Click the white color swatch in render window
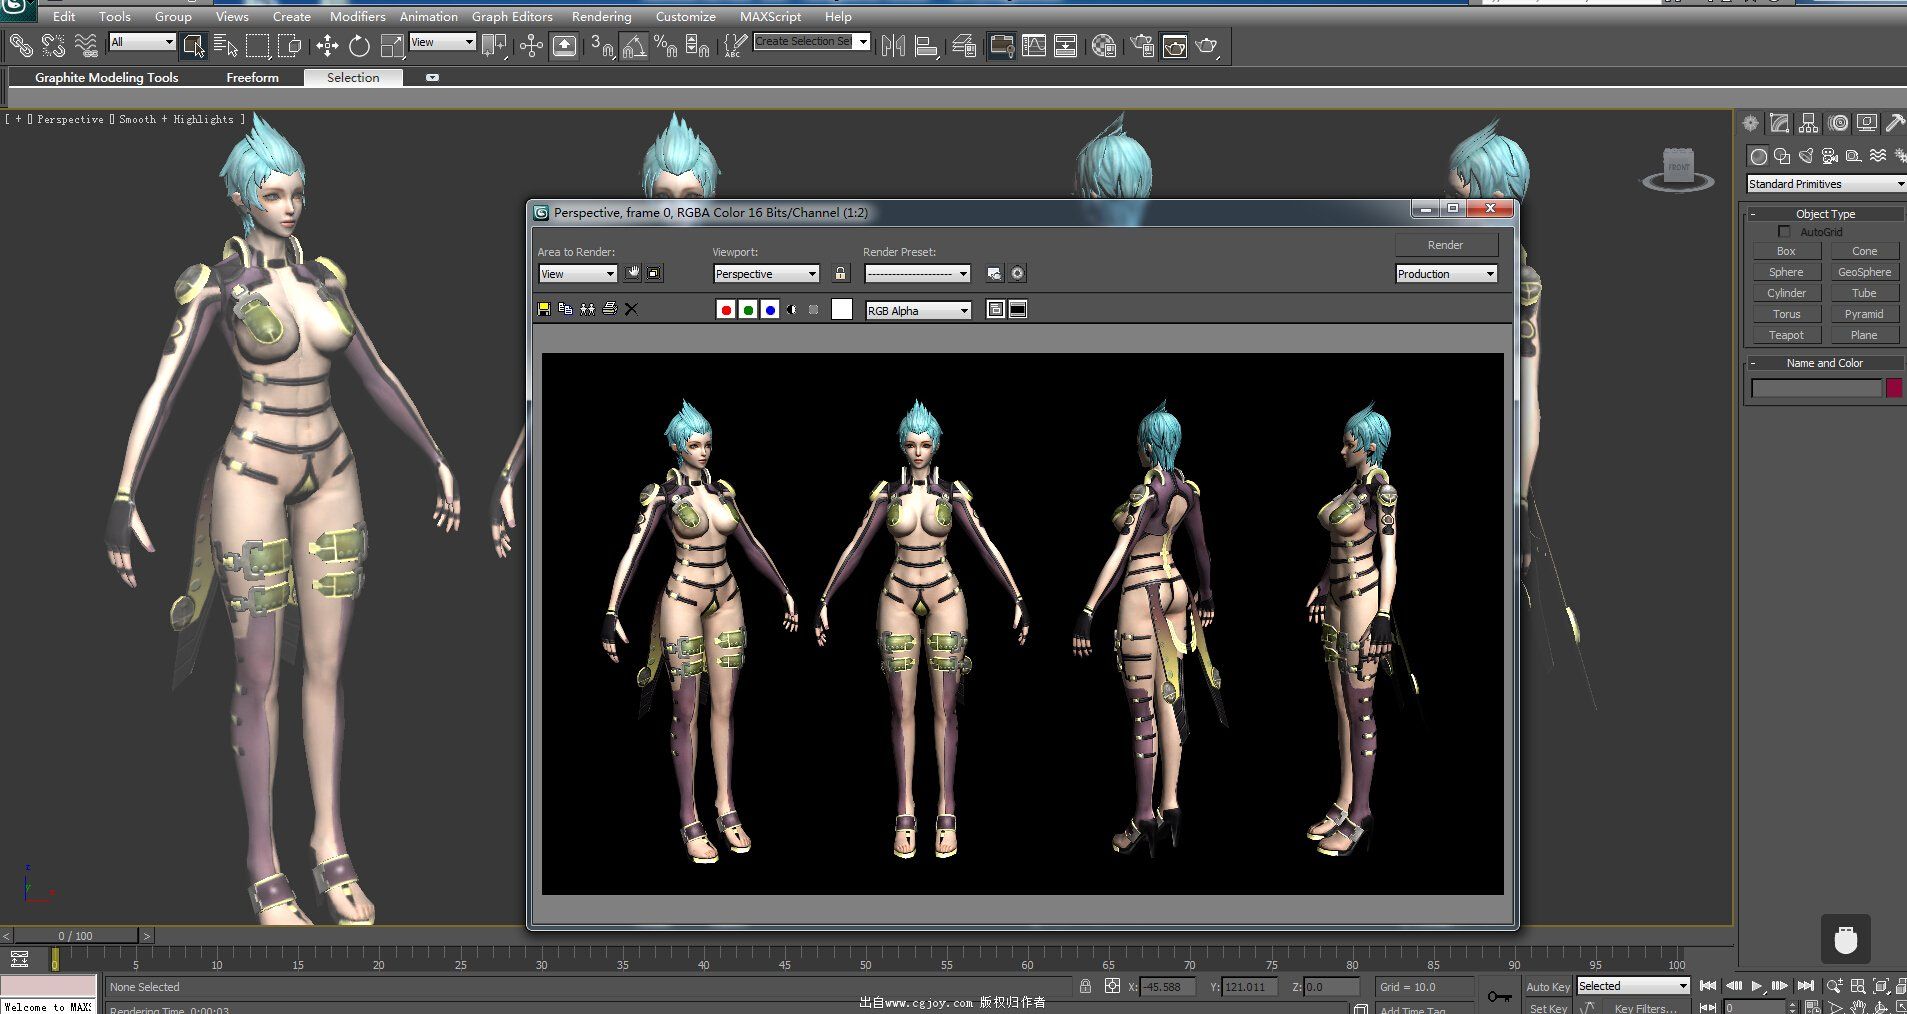Image resolution: width=1907 pixels, height=1014 pixels. (x=842, y=310)
